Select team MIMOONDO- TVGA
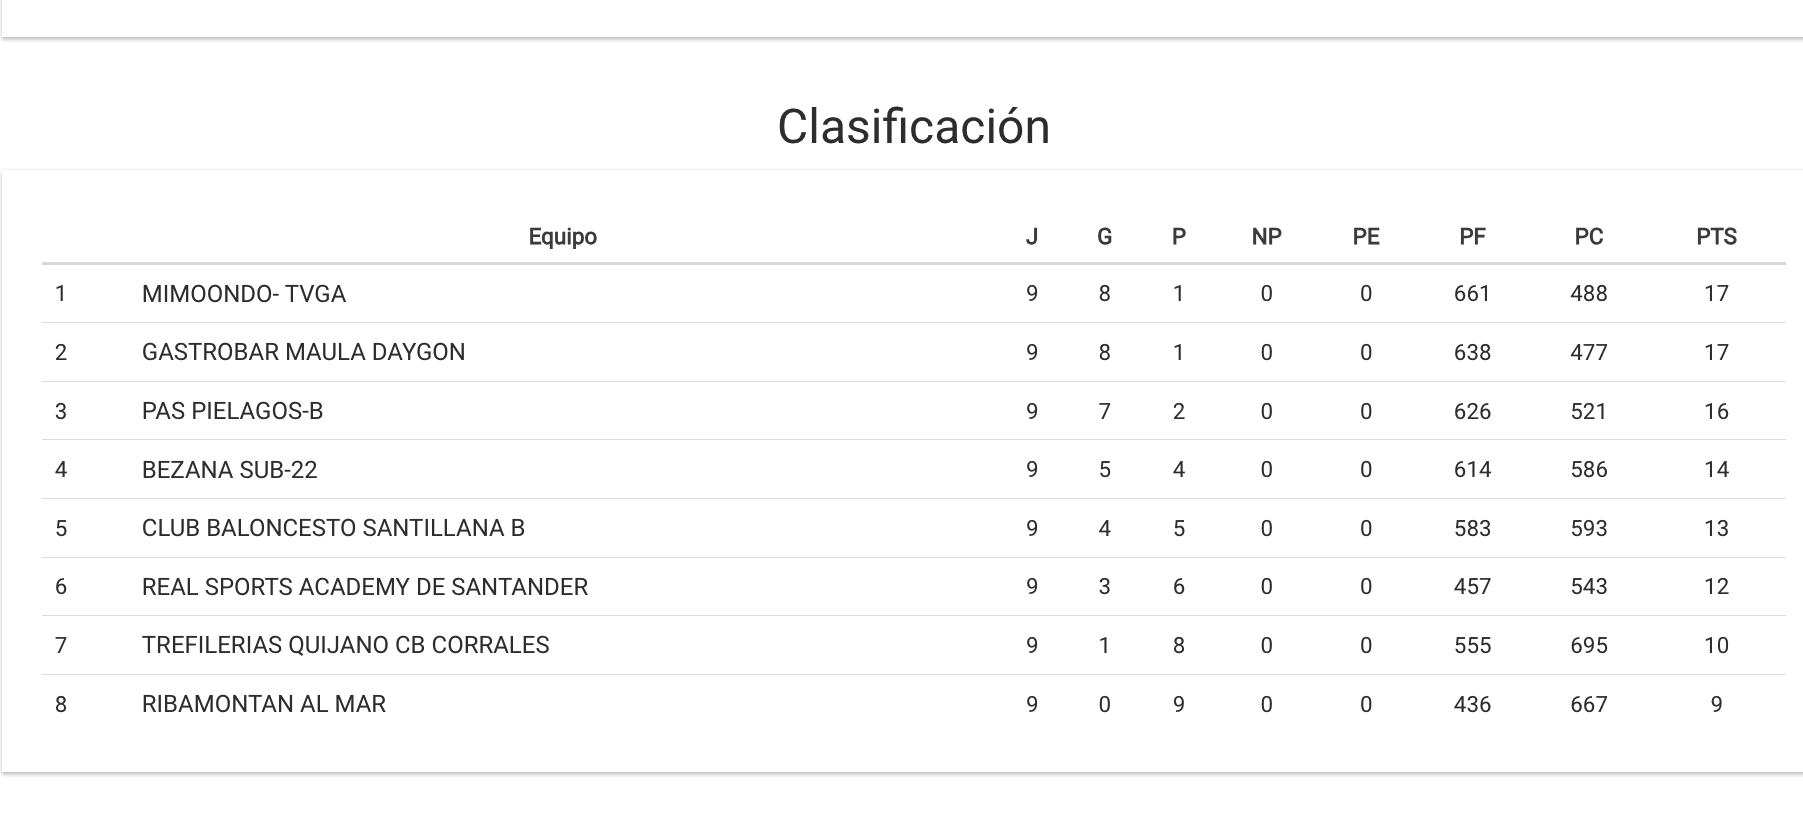This screenshot has width=1803, height=813. pos(244,294)
